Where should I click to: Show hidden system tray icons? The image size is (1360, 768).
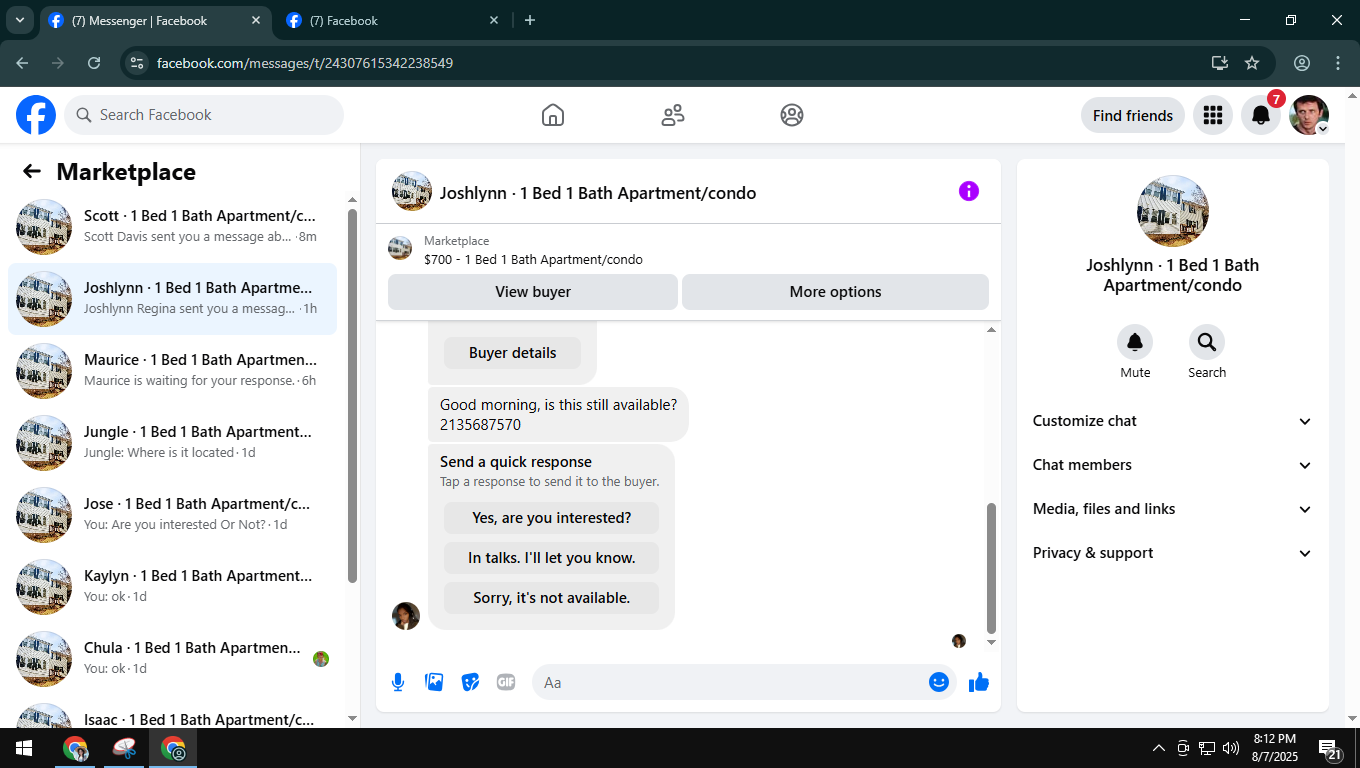(x=1159, y=748)
